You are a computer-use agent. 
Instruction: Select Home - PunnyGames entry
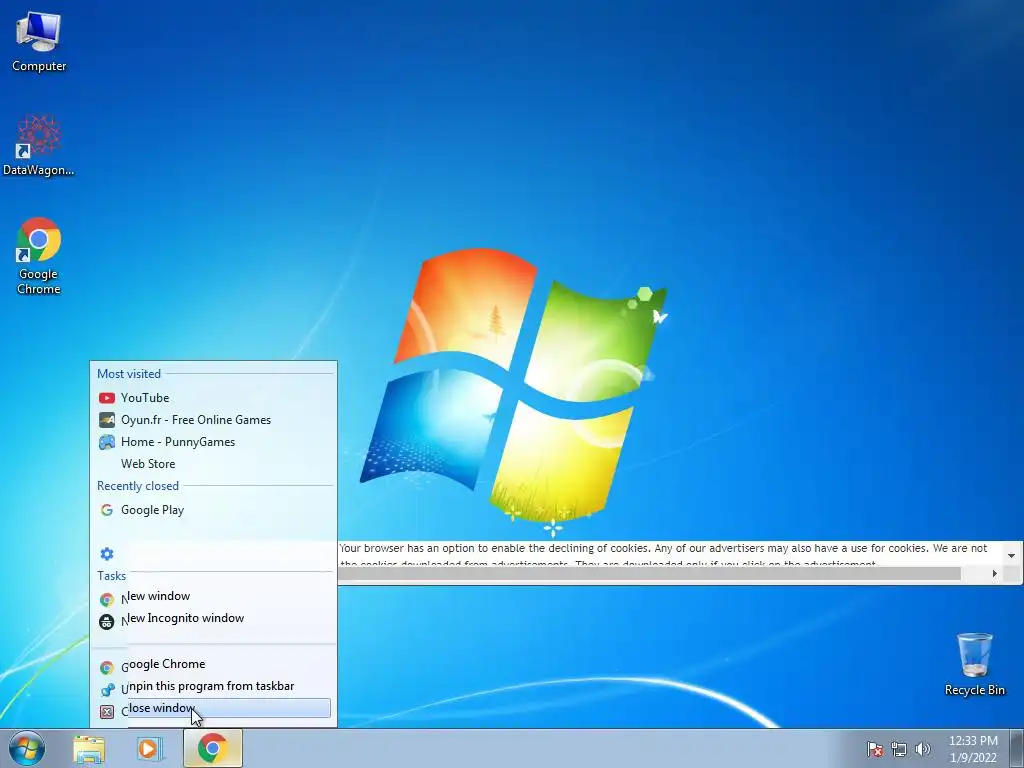point(213,442)
